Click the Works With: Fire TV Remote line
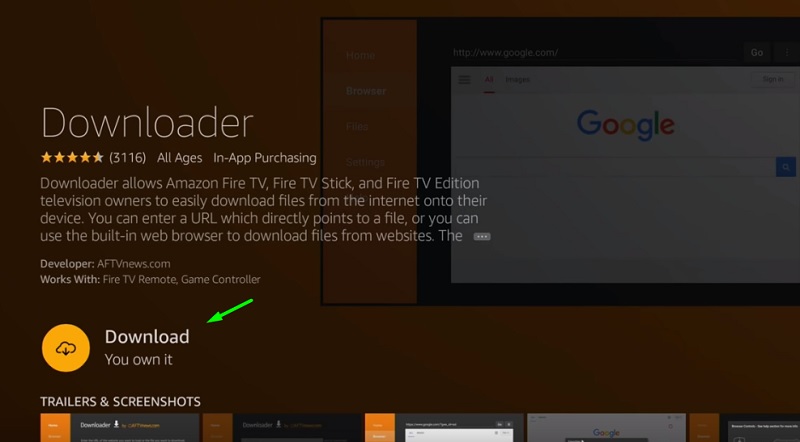The image size is (800, 442). [151, 279]
